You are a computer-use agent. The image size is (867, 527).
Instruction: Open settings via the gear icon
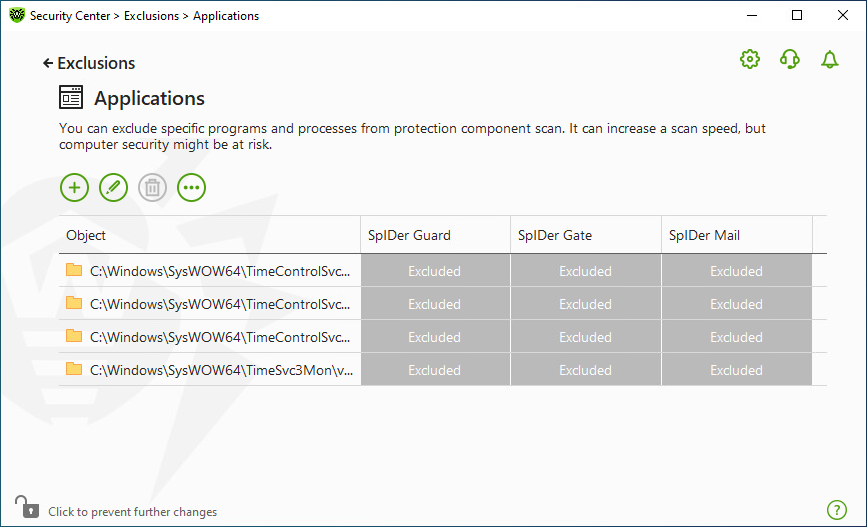(750, 59)
